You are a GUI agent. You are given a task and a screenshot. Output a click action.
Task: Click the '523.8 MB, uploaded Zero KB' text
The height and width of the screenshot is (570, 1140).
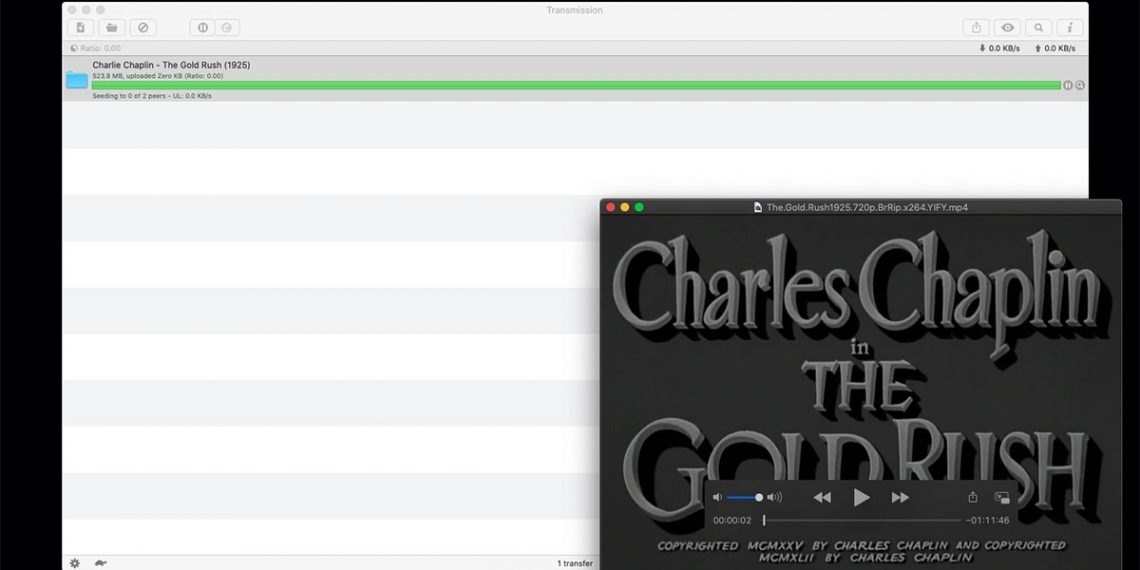coord(158,76)
